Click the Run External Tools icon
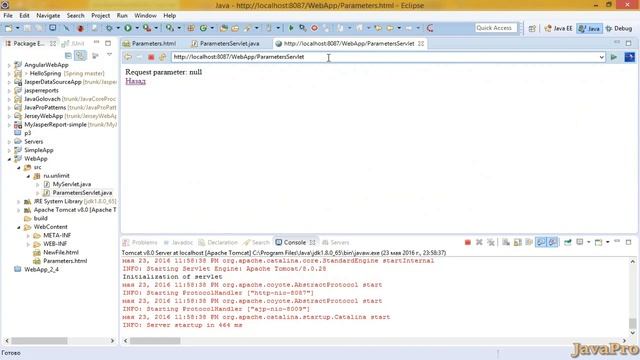 point(147,28)
